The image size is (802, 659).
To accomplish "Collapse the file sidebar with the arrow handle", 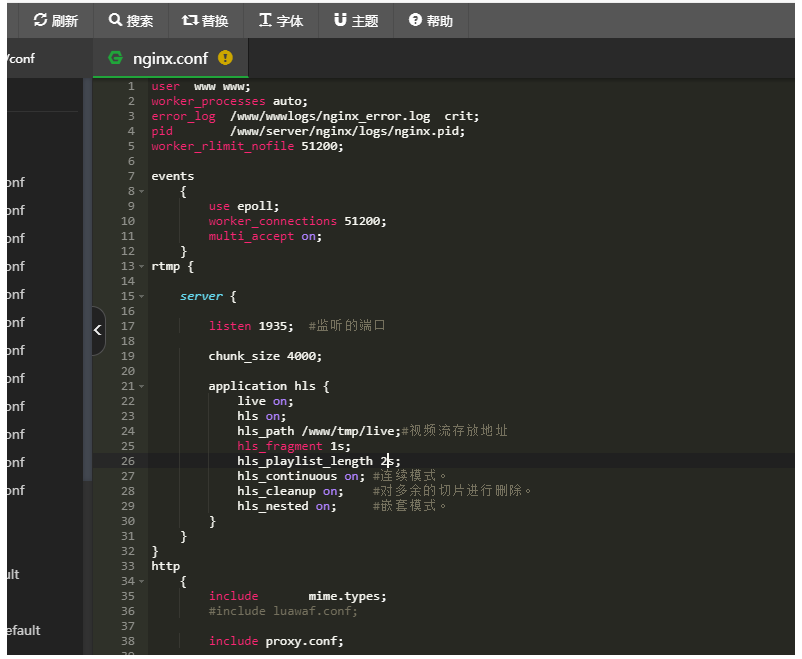I will 98,330.
